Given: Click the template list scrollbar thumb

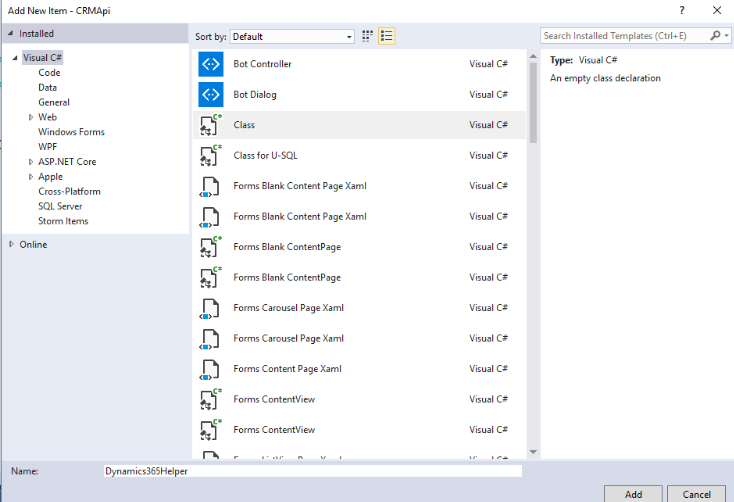Looking at the screenshot, I should coord(533,103).
